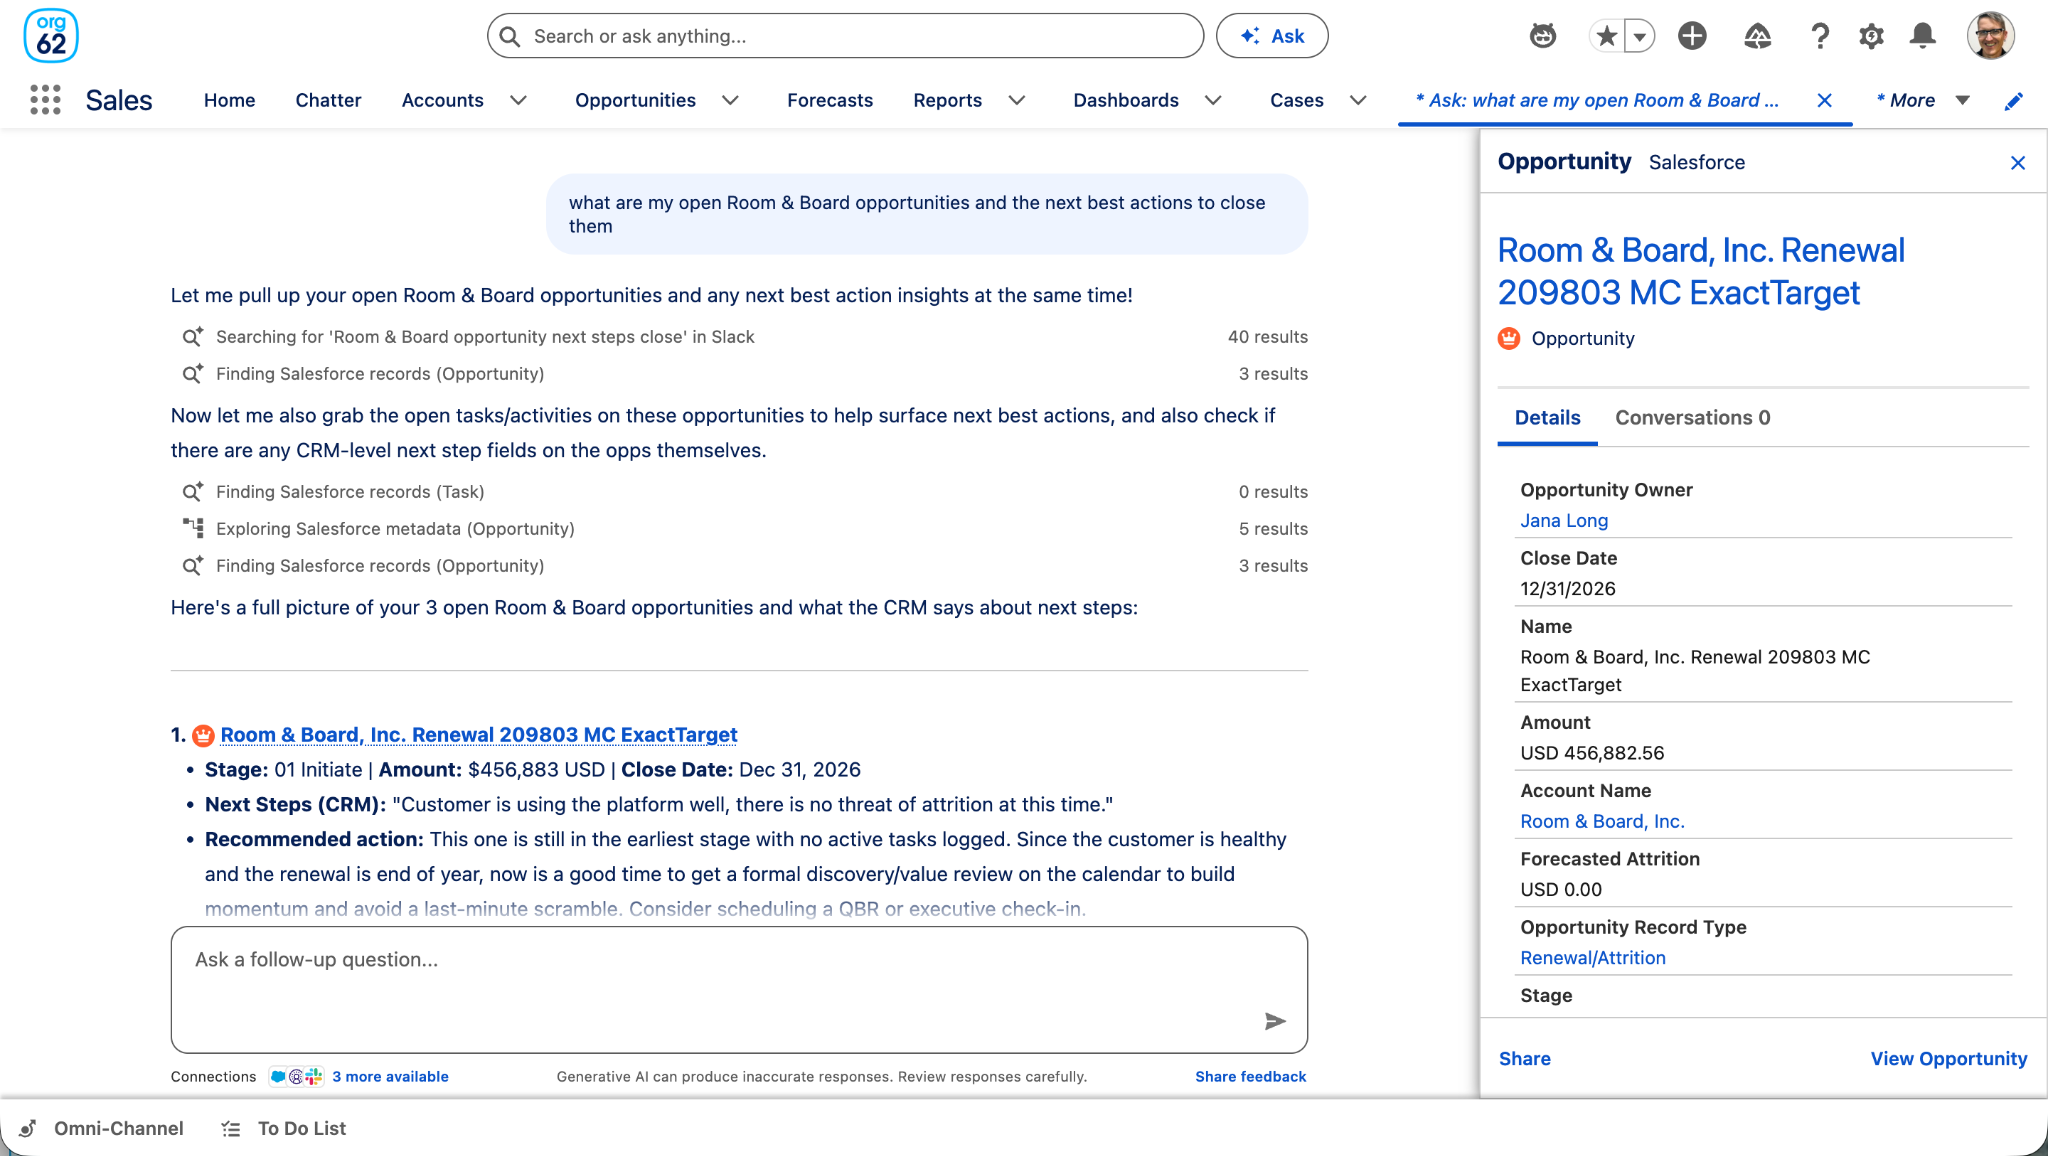Open the App Launcher grid icon
Image resolution: width=2048 pixels, height=1156 pixels.
pos(45,100)
